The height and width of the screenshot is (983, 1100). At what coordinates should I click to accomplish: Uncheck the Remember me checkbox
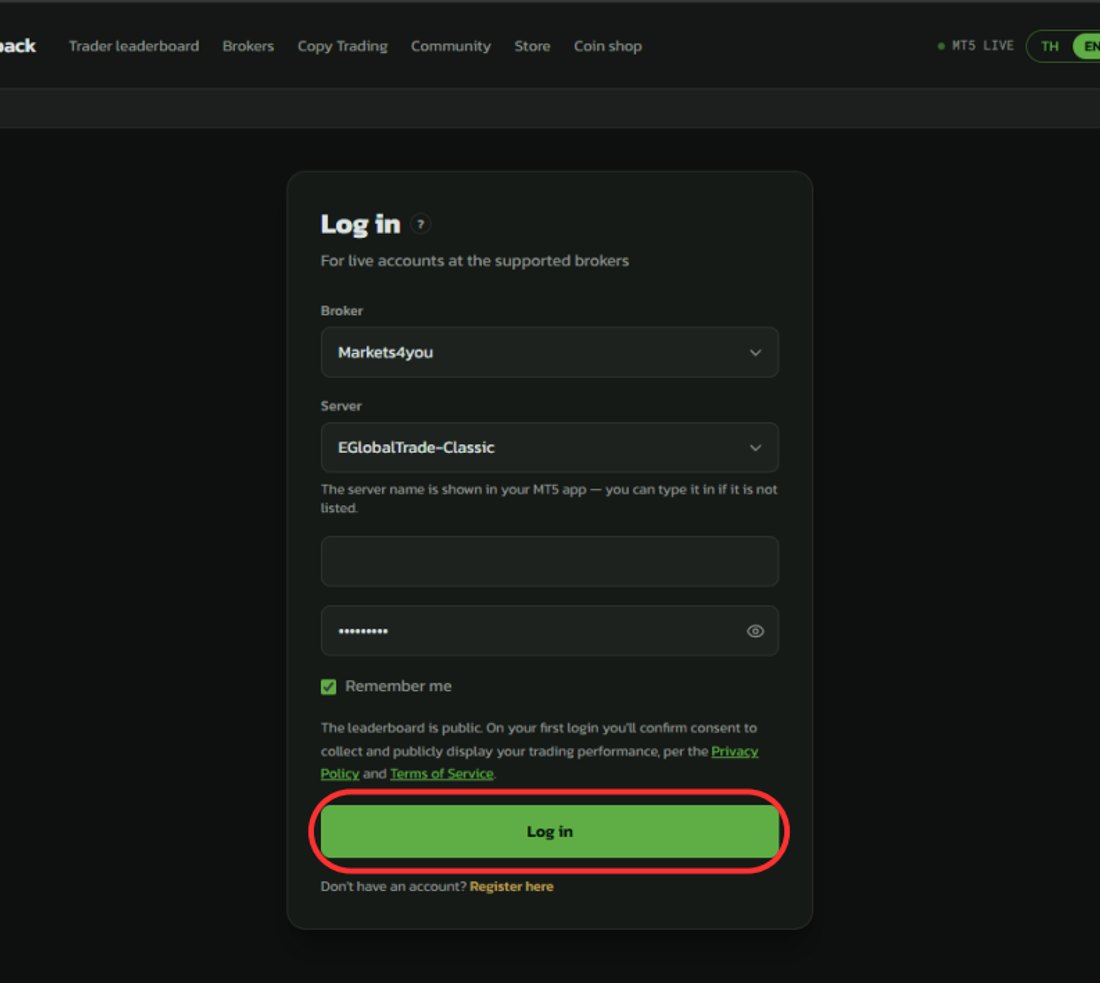[x=328, y=686]
